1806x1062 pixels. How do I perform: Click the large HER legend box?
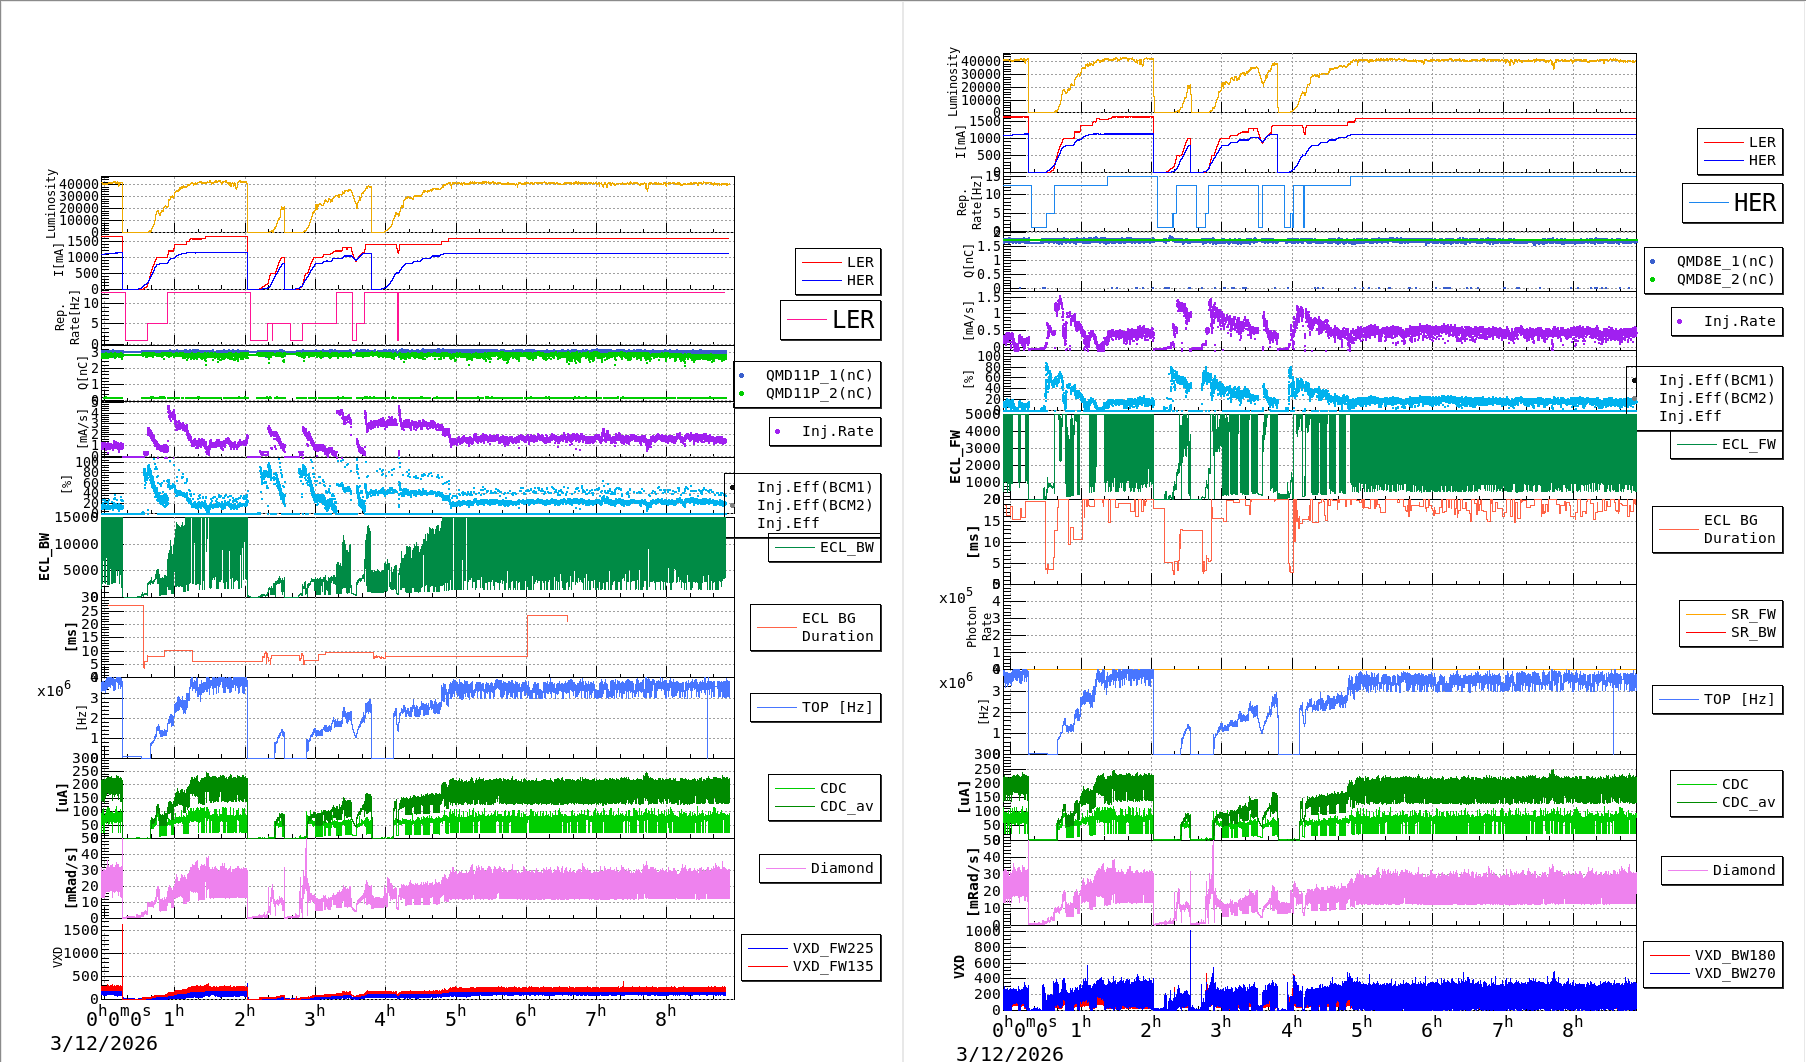click(x=1733, y=203)
